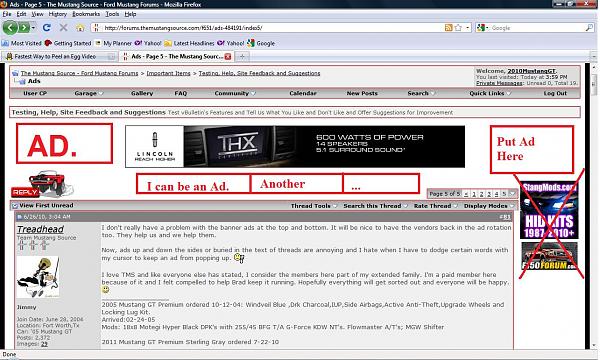The height and width of the screenshot is (360, 600).
Task: Click Log Out
Action: (555, 93)
